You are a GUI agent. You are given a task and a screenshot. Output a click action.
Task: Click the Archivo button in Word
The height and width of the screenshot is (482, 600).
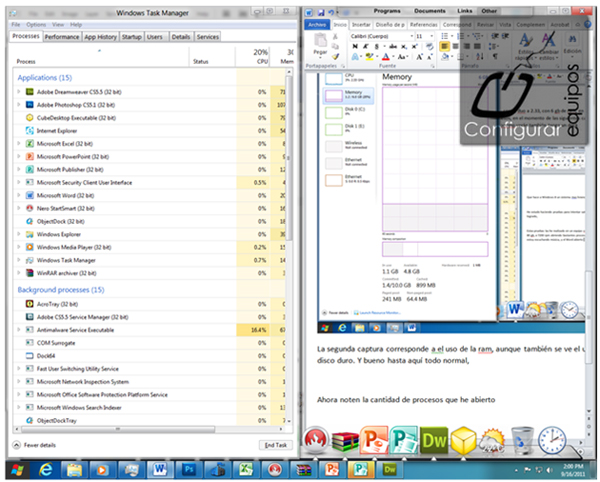pyautogui.click(x=317, y=24)
